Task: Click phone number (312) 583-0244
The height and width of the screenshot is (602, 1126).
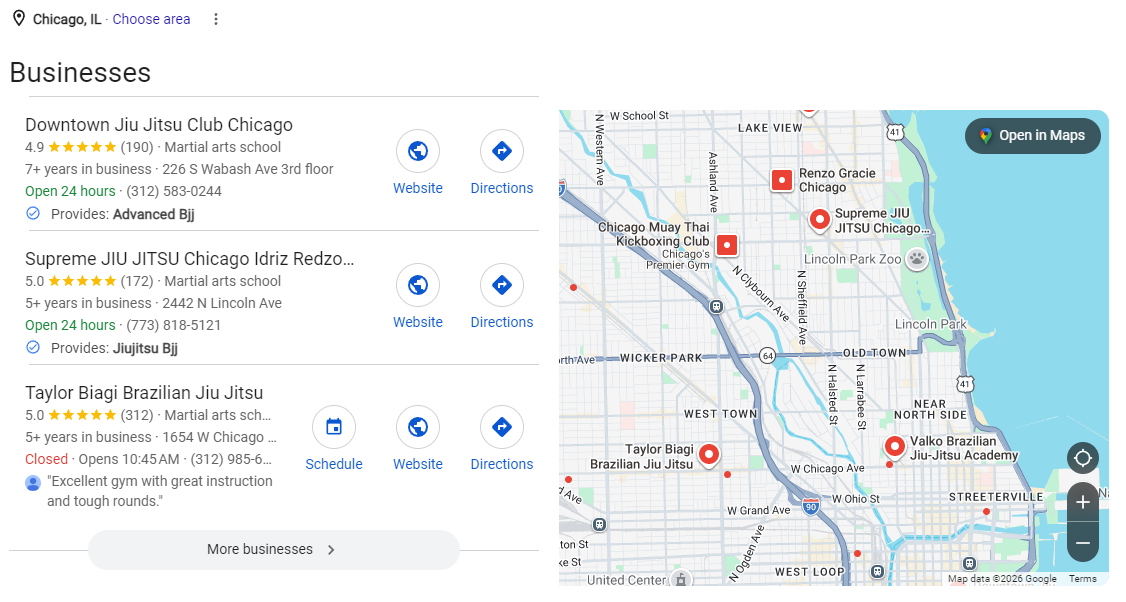Action: tap(175, 191)
